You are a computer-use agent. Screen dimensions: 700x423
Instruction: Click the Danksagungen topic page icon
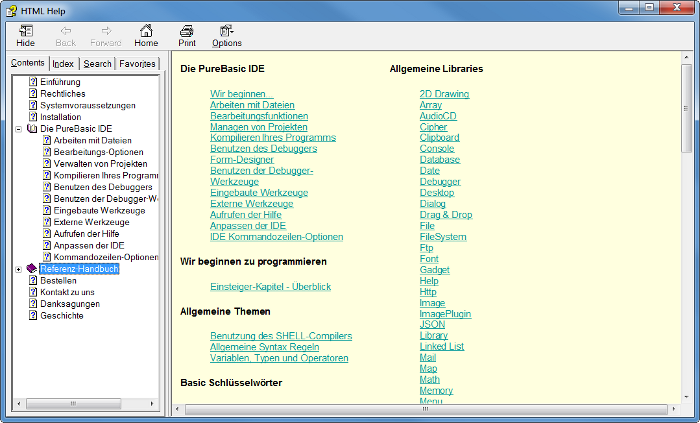click(33, 303)
